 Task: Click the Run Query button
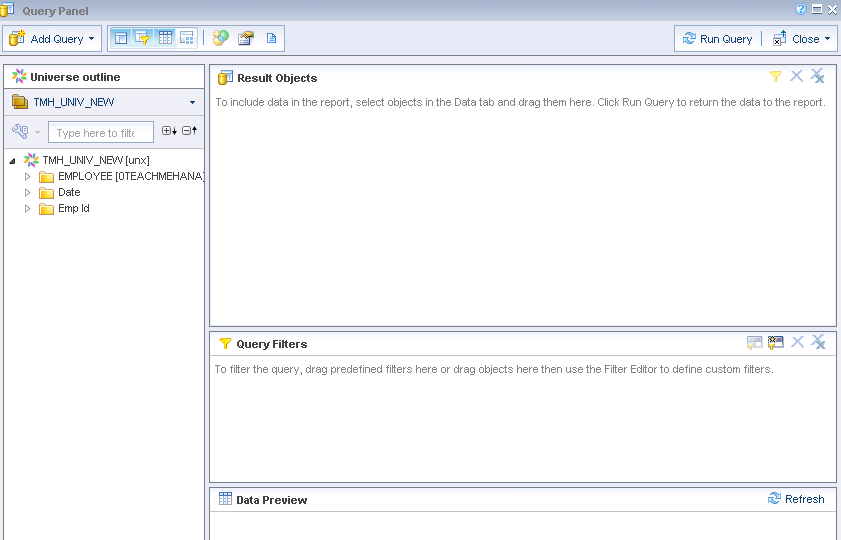pyautogui.click(x=717, y=39)
